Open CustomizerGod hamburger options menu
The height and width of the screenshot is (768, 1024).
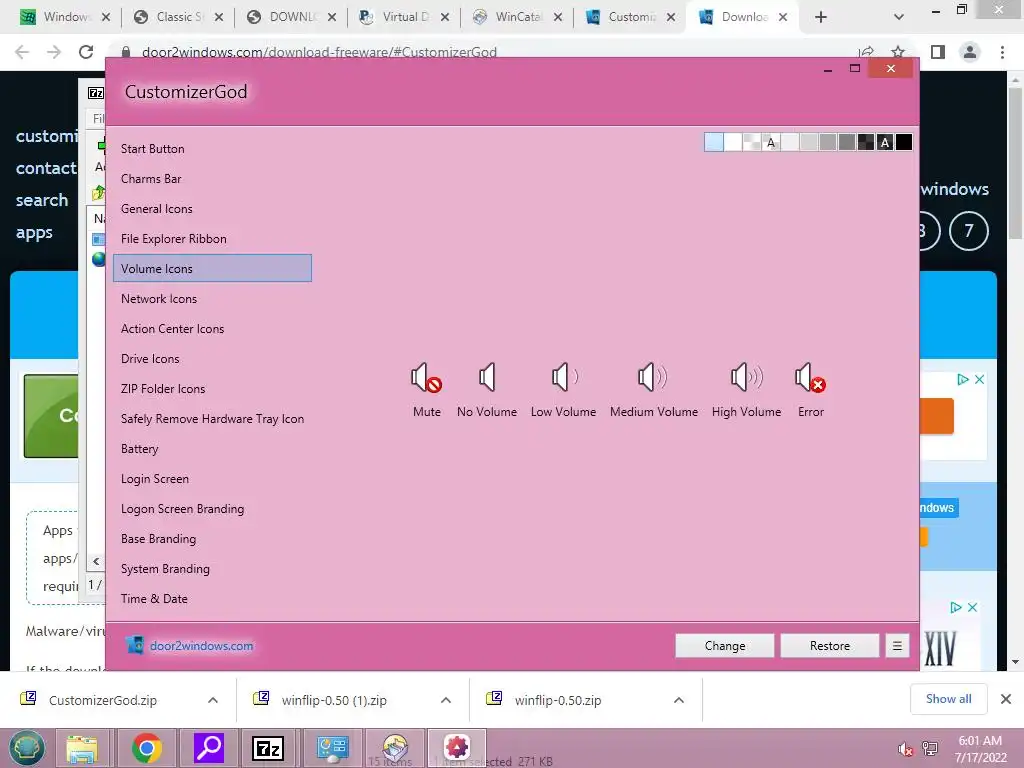[x=897, y=646]
